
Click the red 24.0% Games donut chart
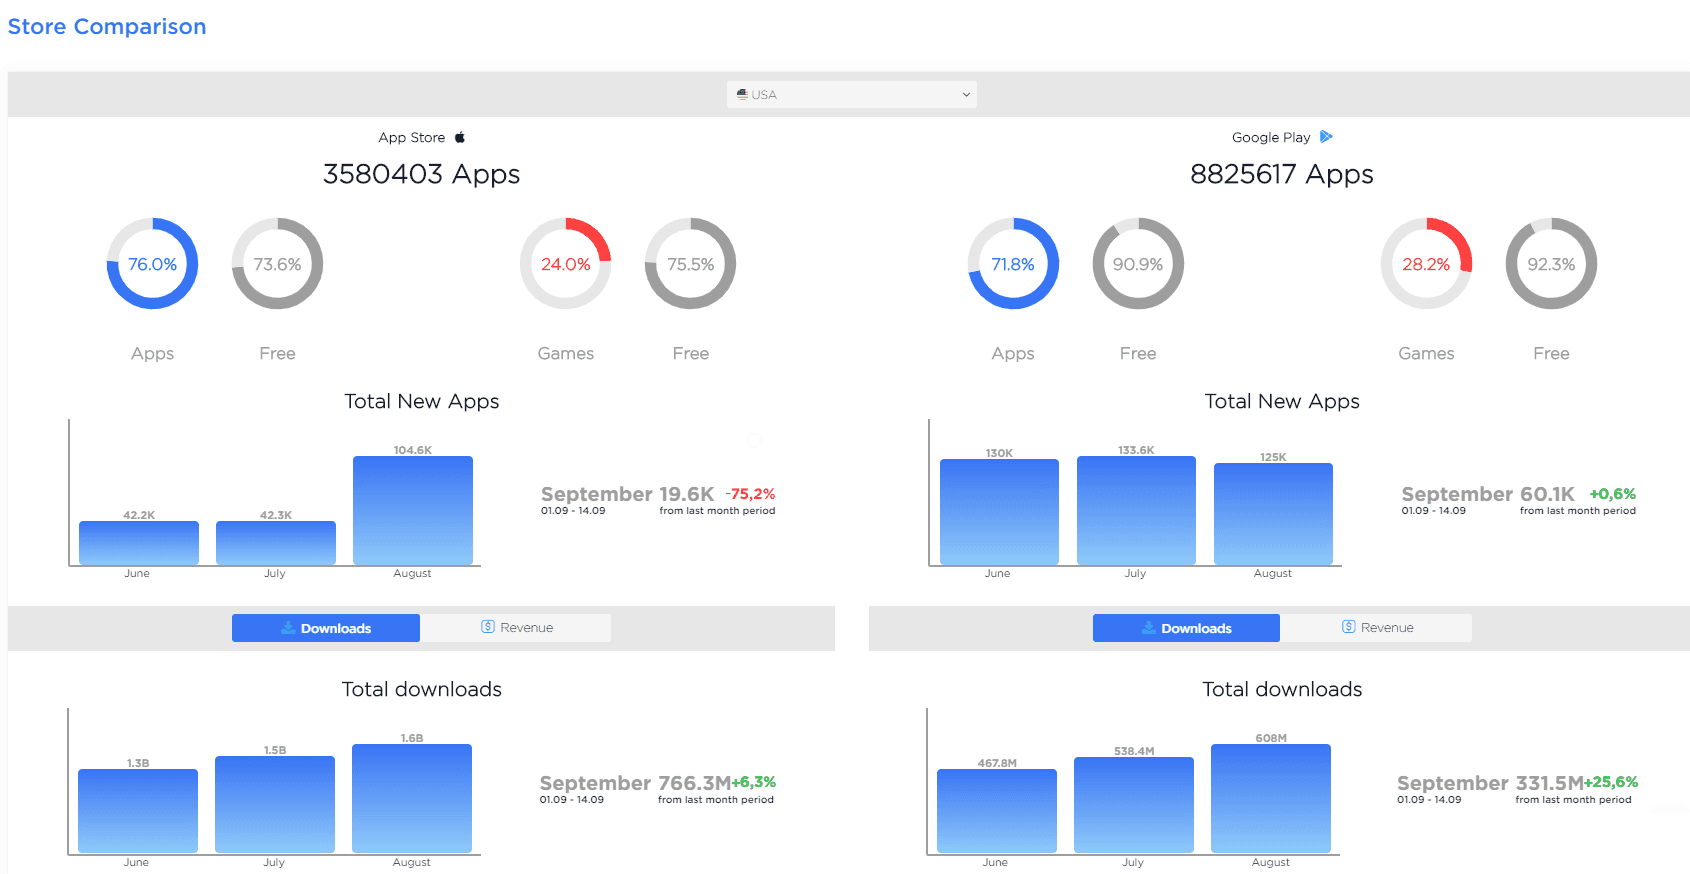565,264
